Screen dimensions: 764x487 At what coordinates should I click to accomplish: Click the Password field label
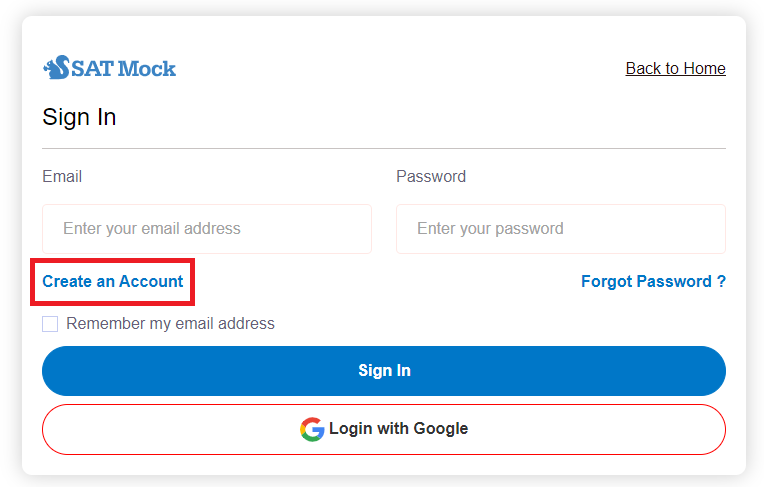point(431,177)
